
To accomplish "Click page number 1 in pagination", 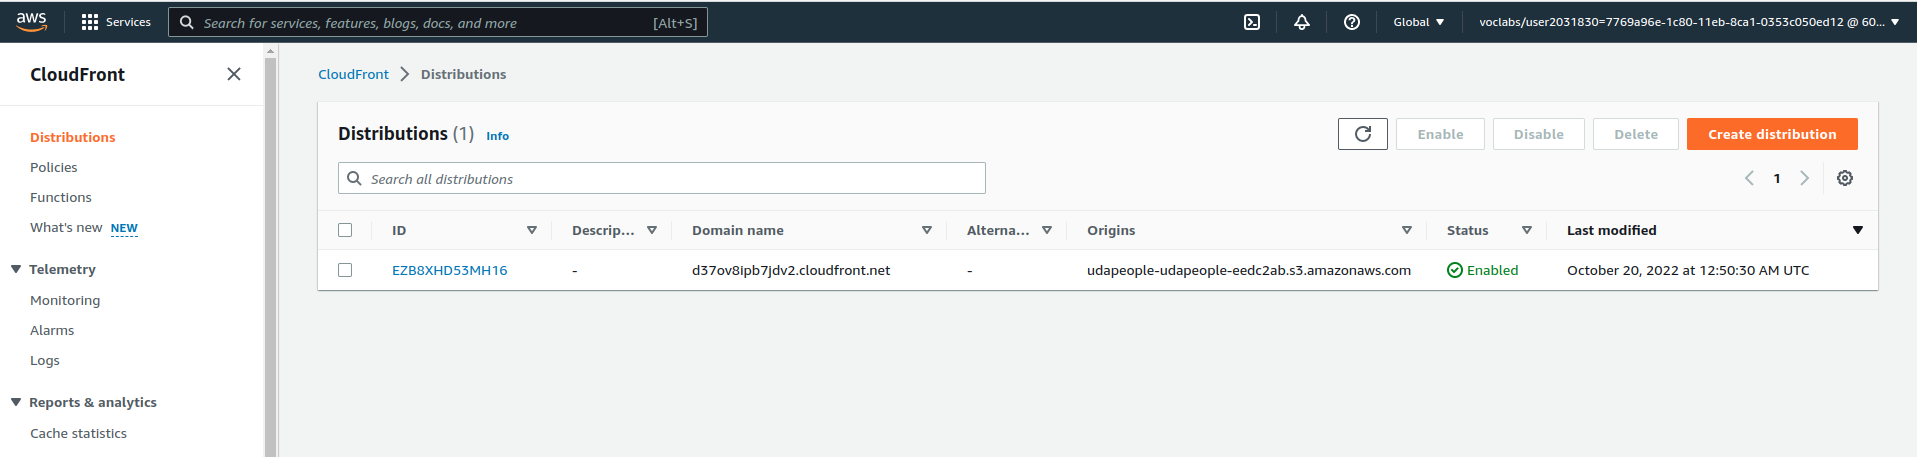I will (1777, 178).
